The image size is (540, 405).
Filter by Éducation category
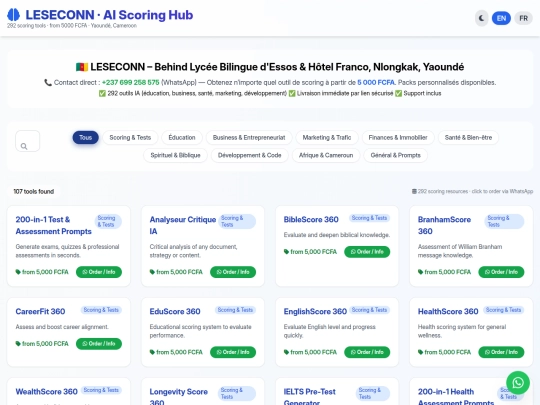[182, 137]
